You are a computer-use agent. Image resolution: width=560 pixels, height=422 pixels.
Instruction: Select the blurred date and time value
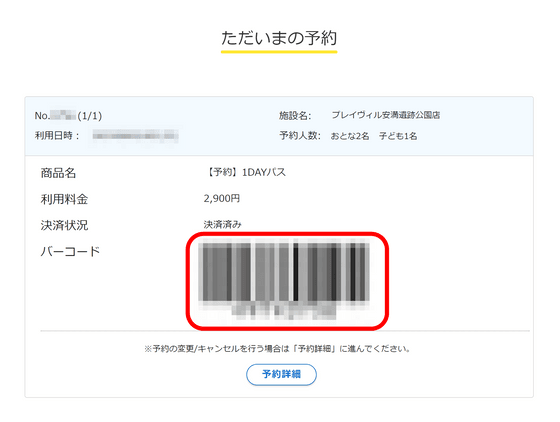(135, 136)
